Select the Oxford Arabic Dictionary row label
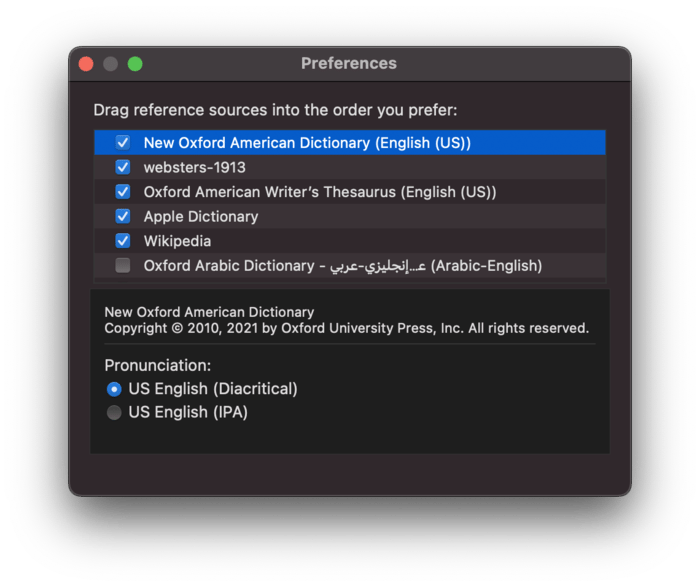 coord(342,265)
